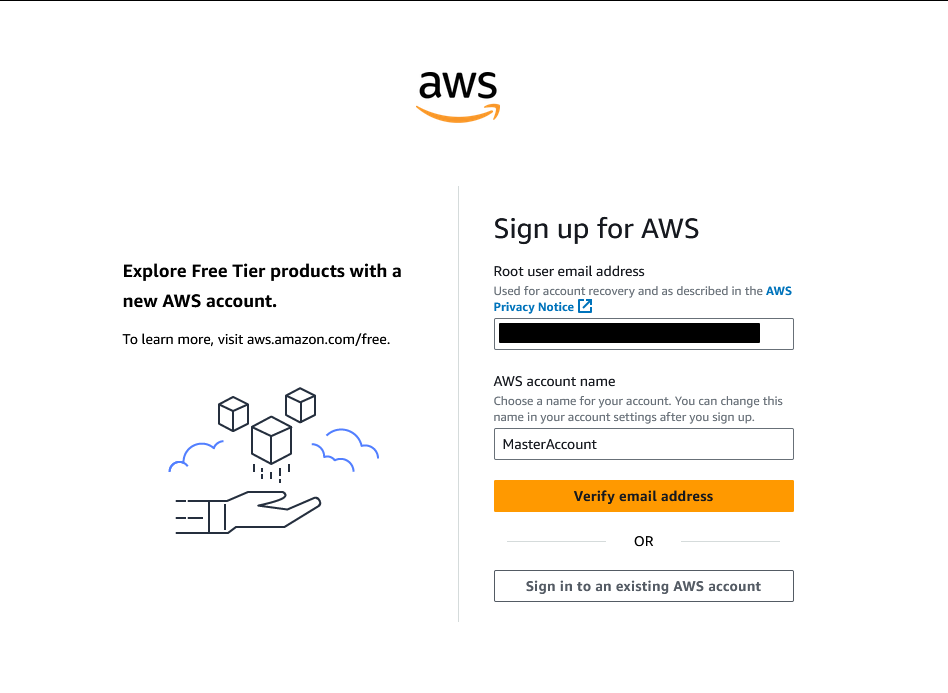
Task: Choose Sign in to an existing AWS account
Action: [x=643, y=586]
